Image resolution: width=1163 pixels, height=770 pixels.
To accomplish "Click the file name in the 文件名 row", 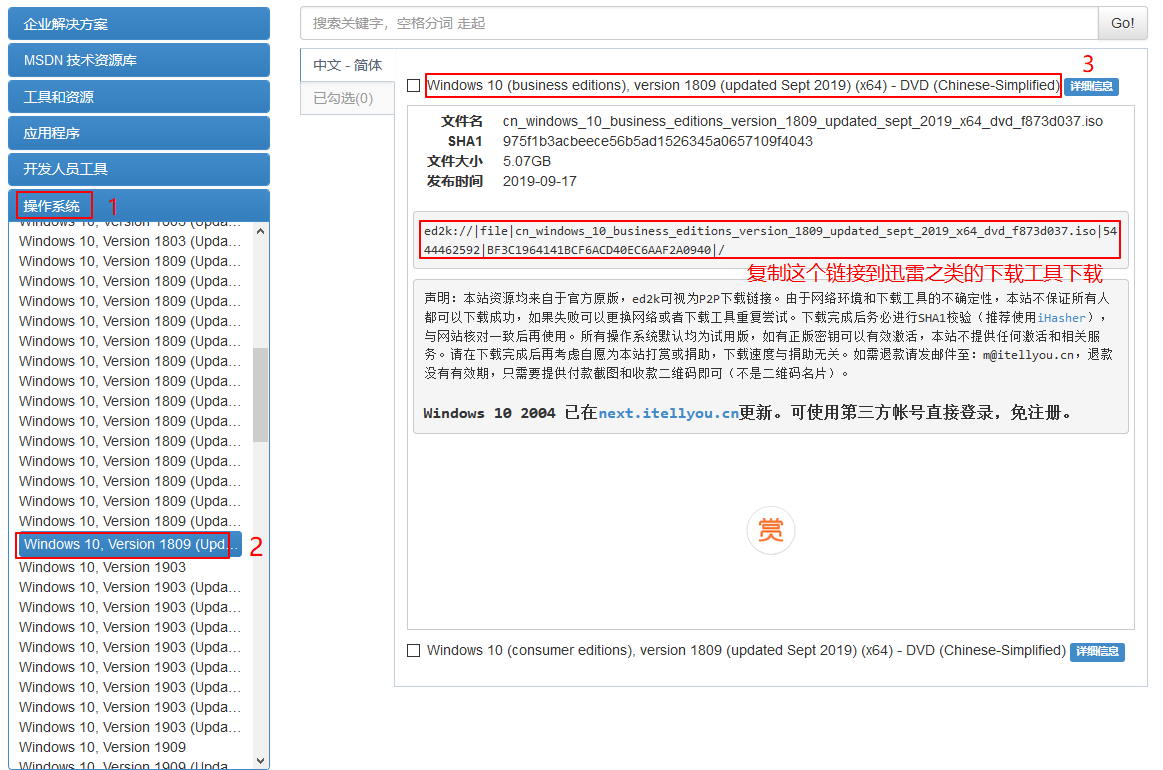I will [803, 121].
